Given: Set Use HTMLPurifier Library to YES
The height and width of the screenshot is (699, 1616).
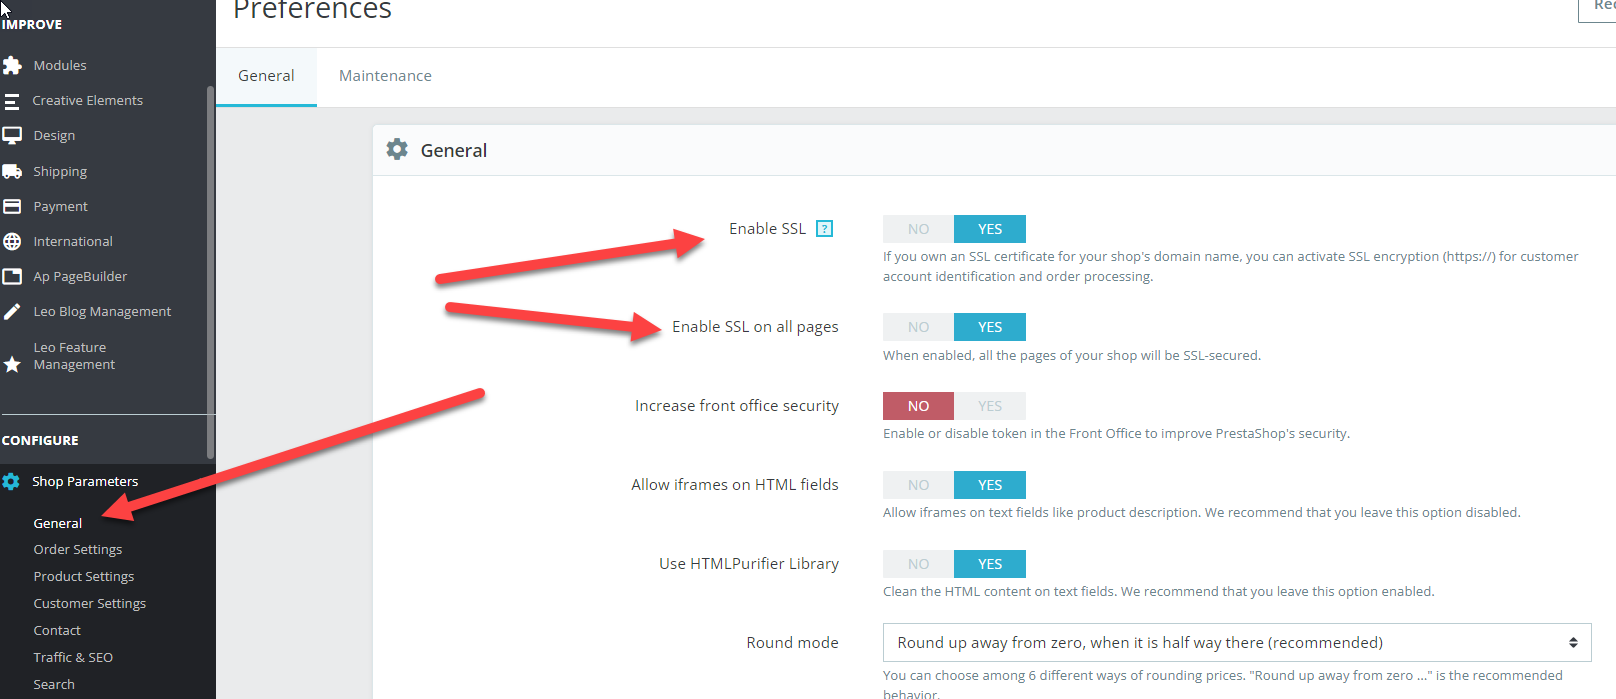Looking at the screenshot, I should [990, 564].
